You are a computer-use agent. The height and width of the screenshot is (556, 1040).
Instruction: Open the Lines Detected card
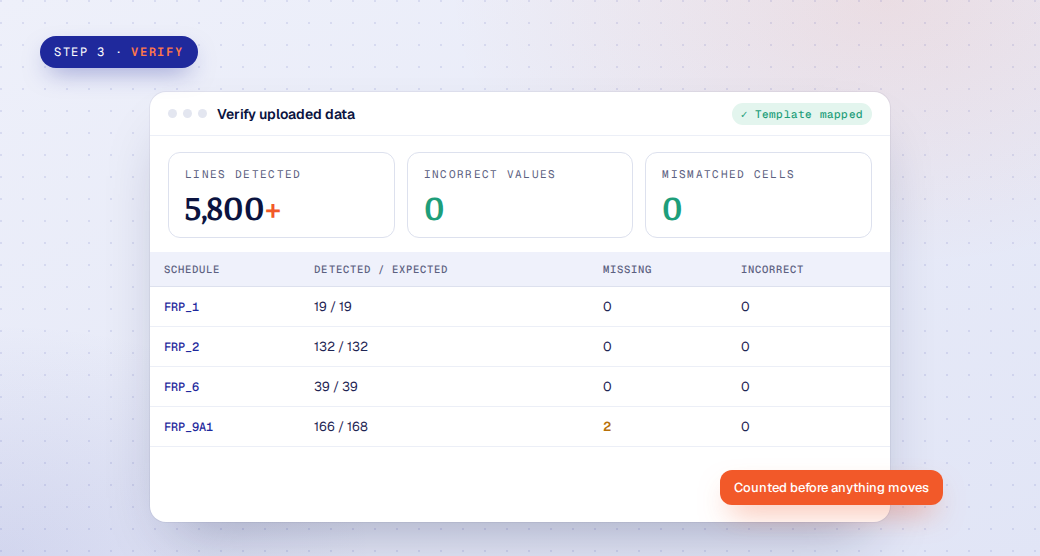[281, 195]
